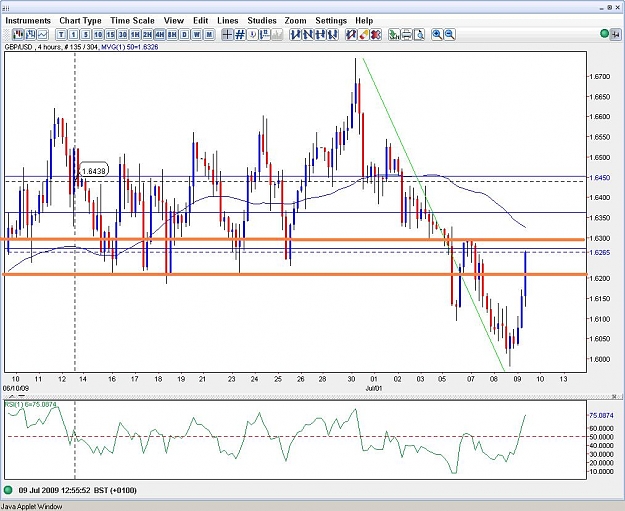The image size is (625, 511).
Task: Switch to 2H time scale
Action: pyautogui.click(x=147, y=35)
